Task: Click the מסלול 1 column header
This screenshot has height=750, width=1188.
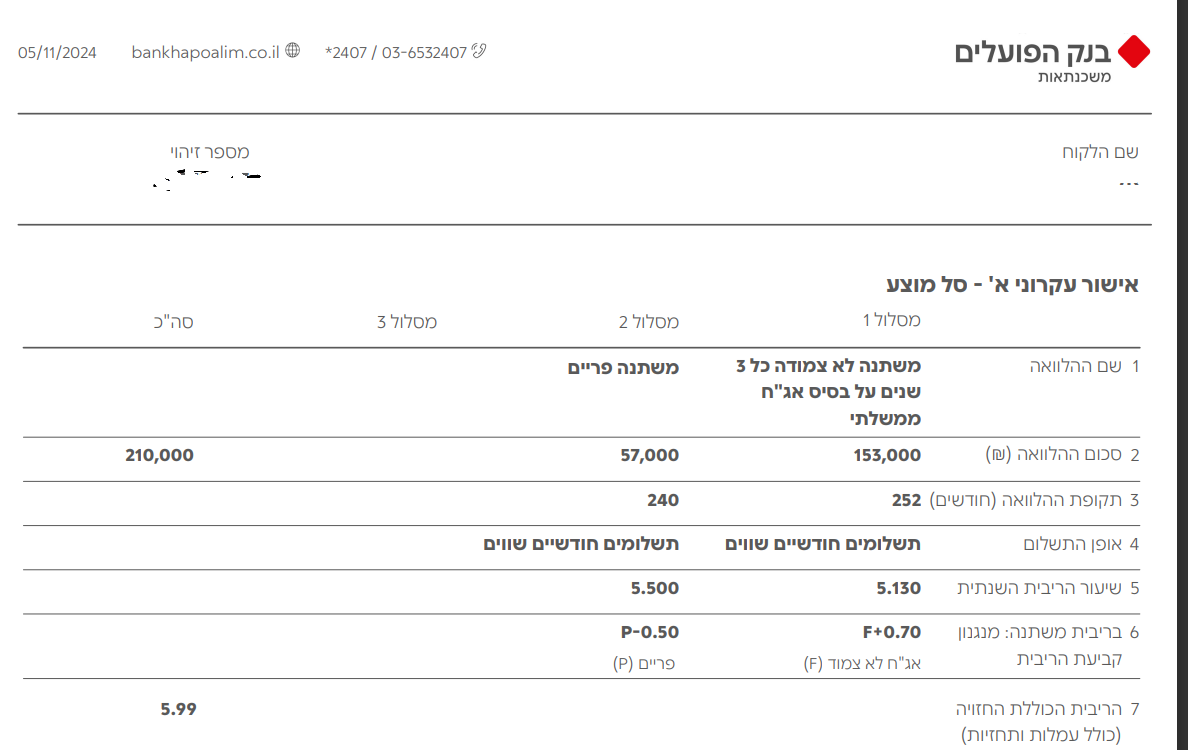Action: [x=891, y=320]
